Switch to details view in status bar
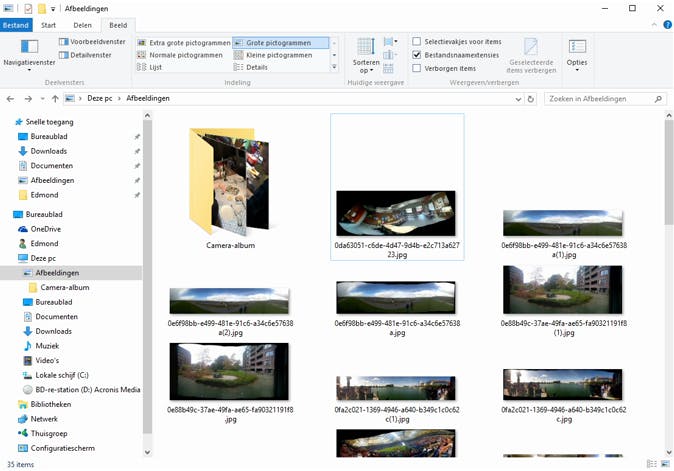This screenshot has height=471, width=674. pyautogui.click(x=652, y=464)
